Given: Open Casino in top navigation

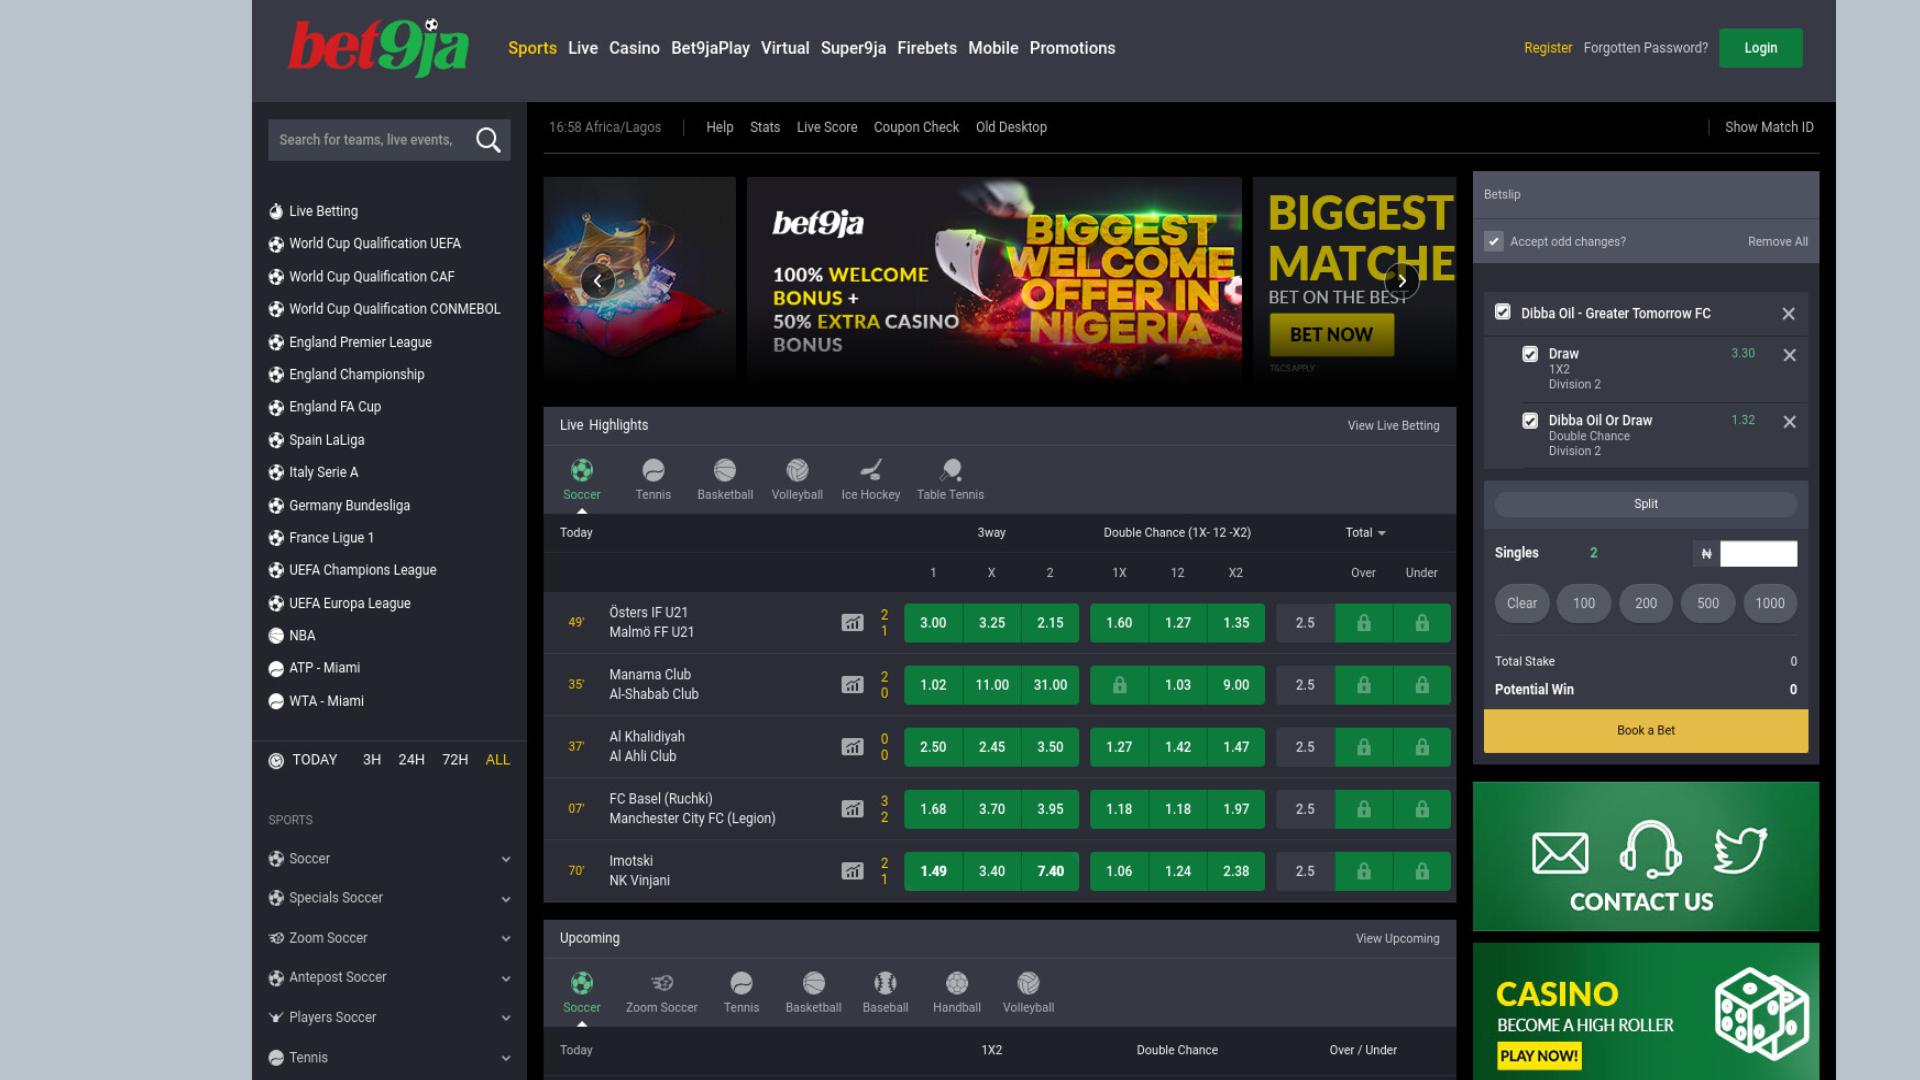Looking at the screenshot, I should pyautogui.click(x=634, y=48).
